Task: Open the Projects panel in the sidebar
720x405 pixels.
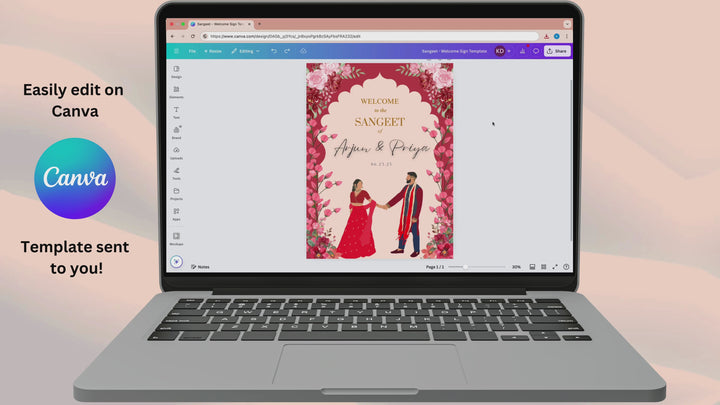Action: (176, 194)
